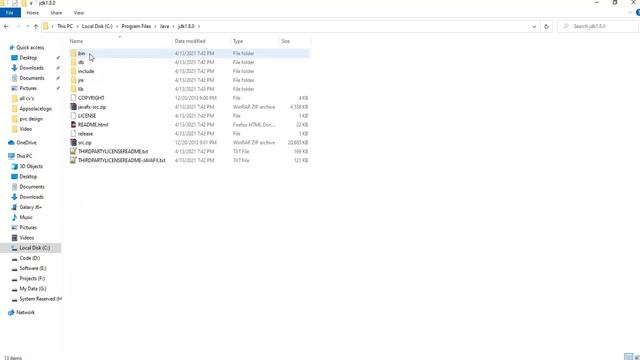
Task: Open pinned Pictures in Quick access
Action: [x=28, y=88]
